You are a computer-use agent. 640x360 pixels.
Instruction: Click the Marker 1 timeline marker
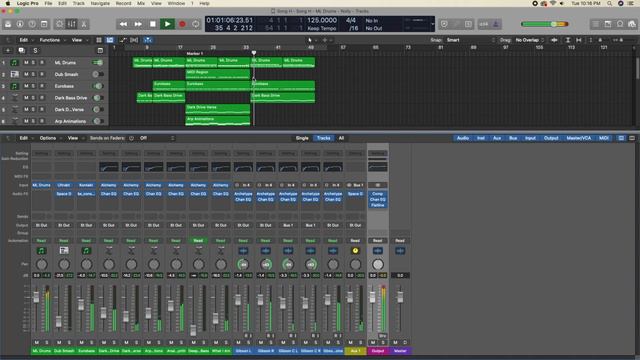(194, 53)
